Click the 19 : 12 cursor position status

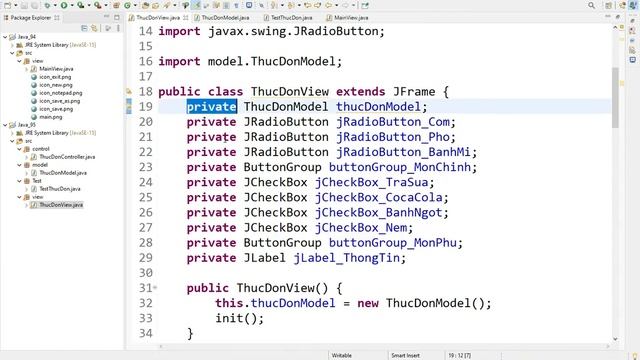[460, 356]
